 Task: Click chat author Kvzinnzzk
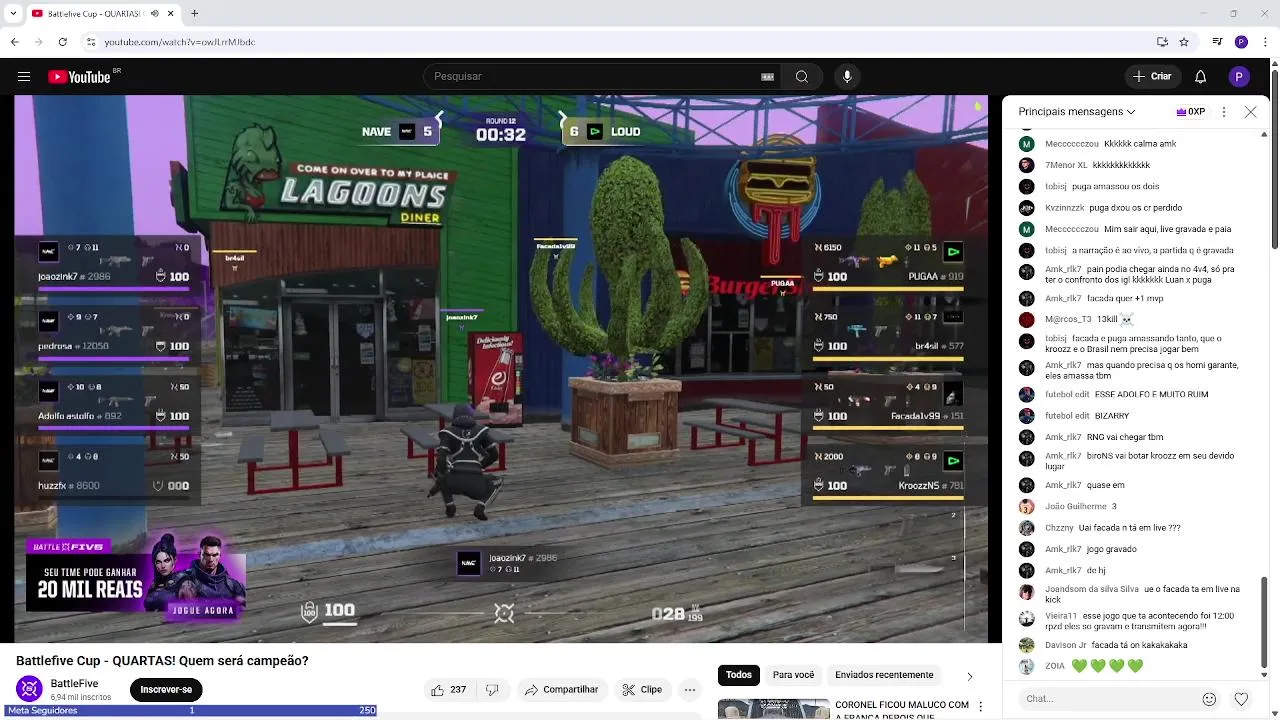[1065, 208]
